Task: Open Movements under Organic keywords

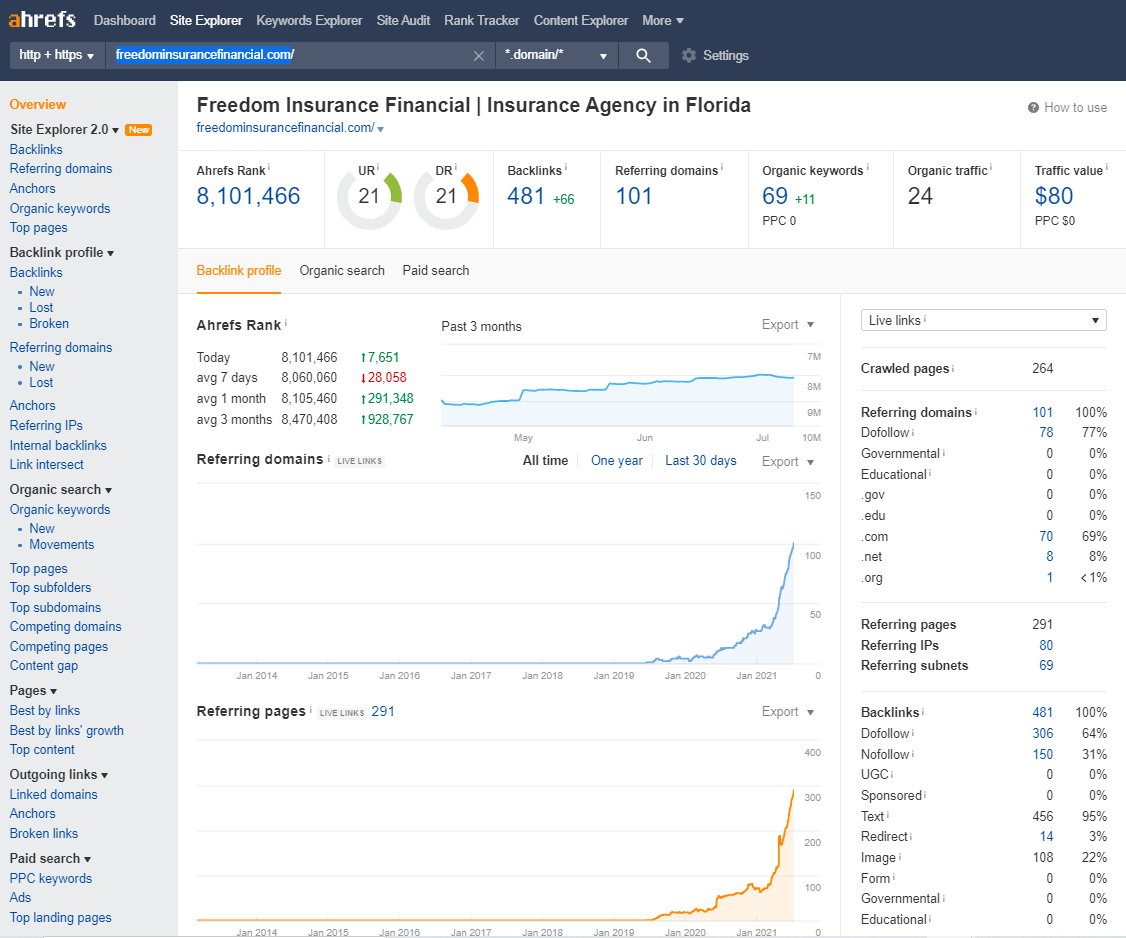Action: pos(62,545)
